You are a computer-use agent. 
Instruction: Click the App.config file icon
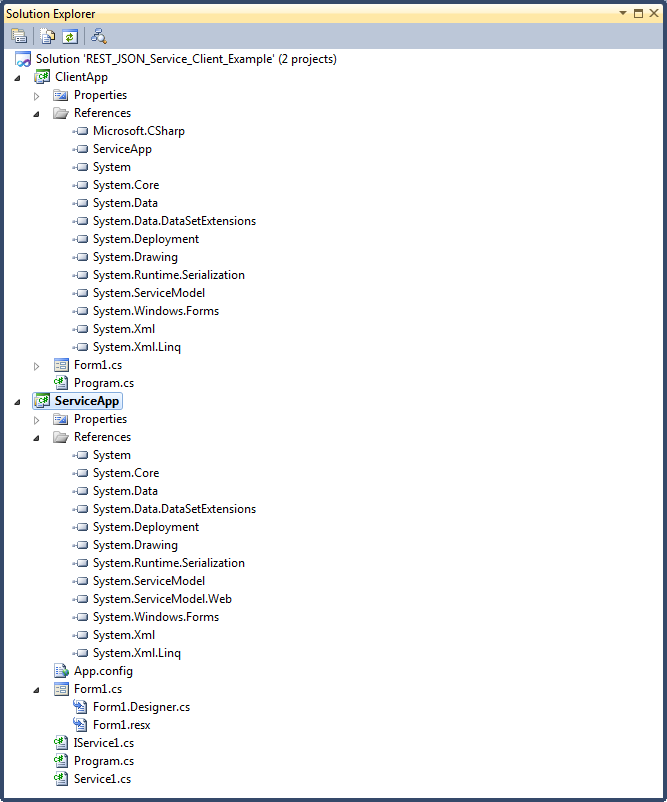[61, 671]
